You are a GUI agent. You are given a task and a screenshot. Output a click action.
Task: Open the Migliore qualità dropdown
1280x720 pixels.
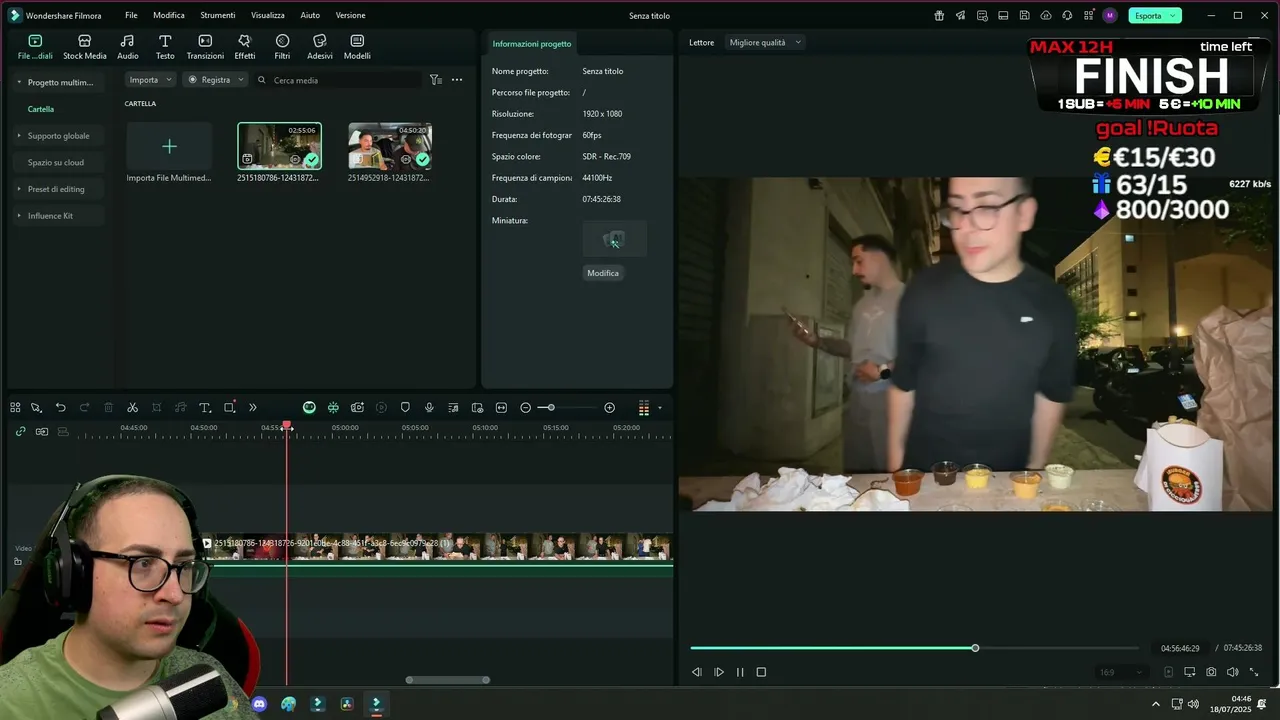[x=764, y=42]
